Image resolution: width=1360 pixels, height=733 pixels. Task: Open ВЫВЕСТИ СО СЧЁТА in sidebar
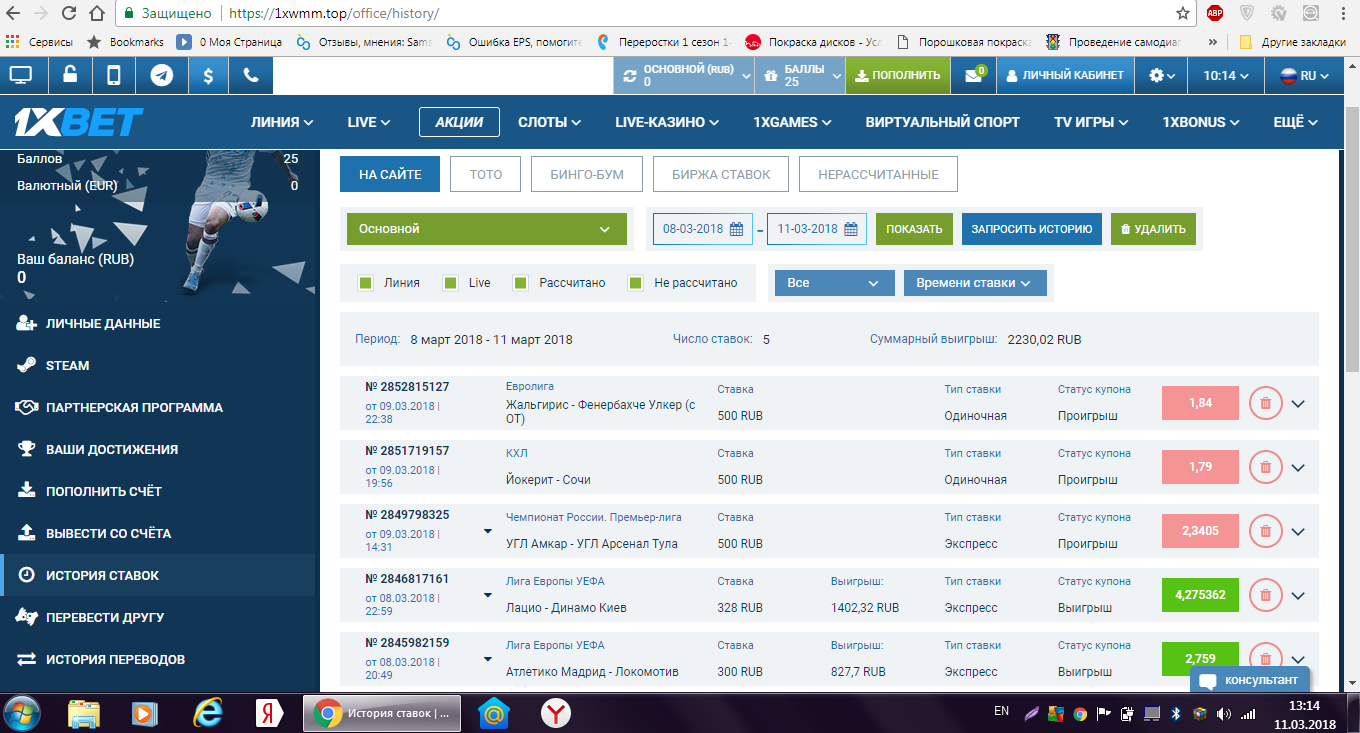(108, 533)
